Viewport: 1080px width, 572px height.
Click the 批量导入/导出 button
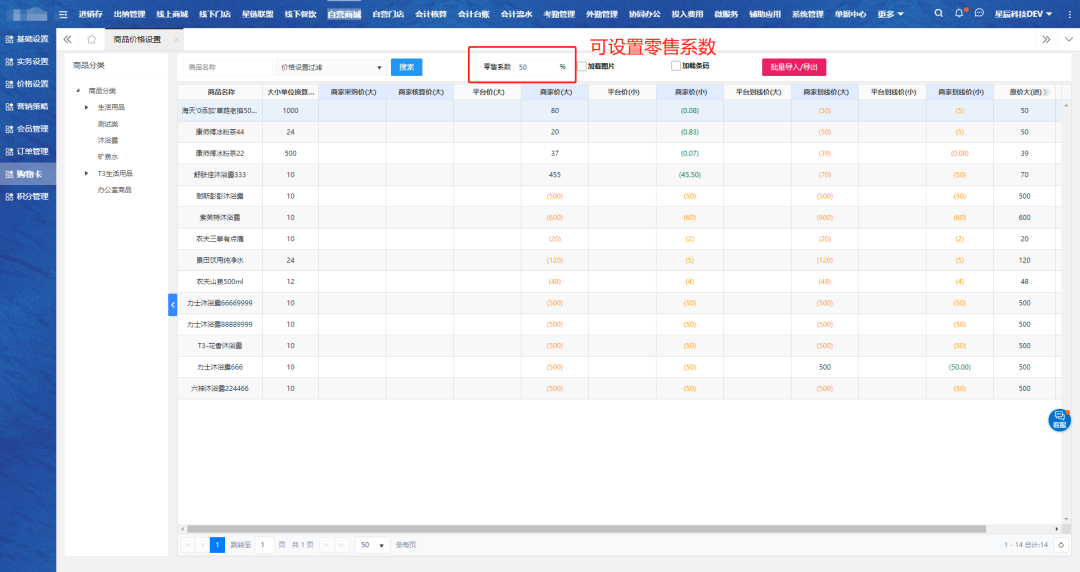[x=794, y=67]
